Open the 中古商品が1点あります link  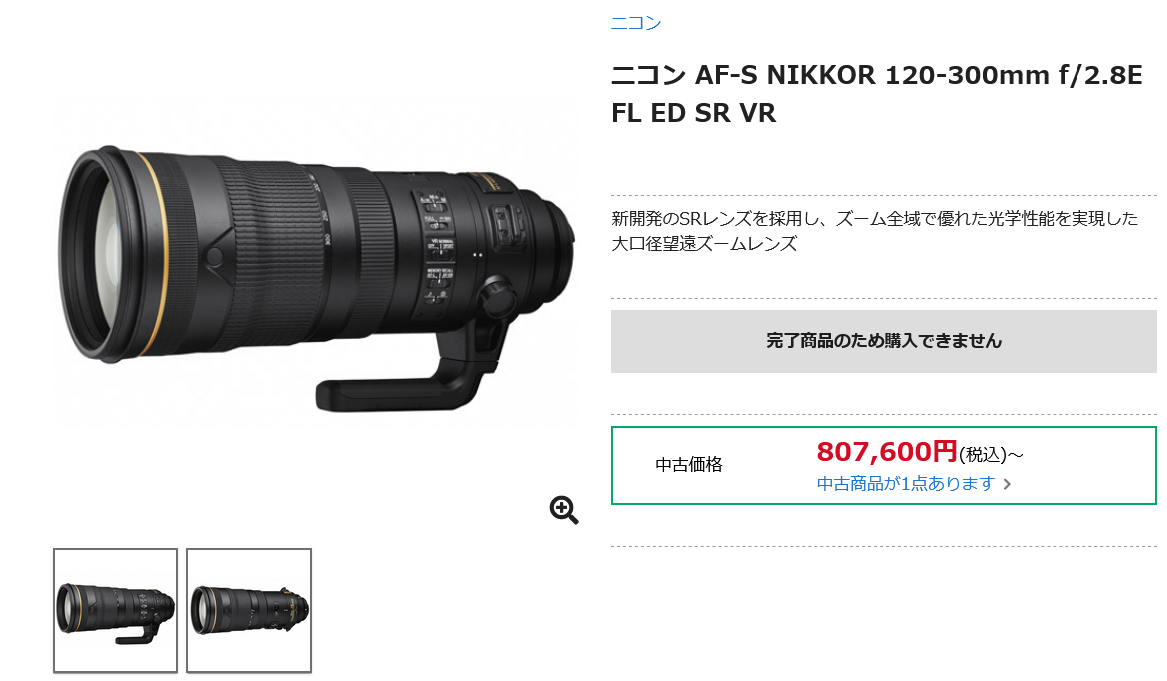[906, 484]
